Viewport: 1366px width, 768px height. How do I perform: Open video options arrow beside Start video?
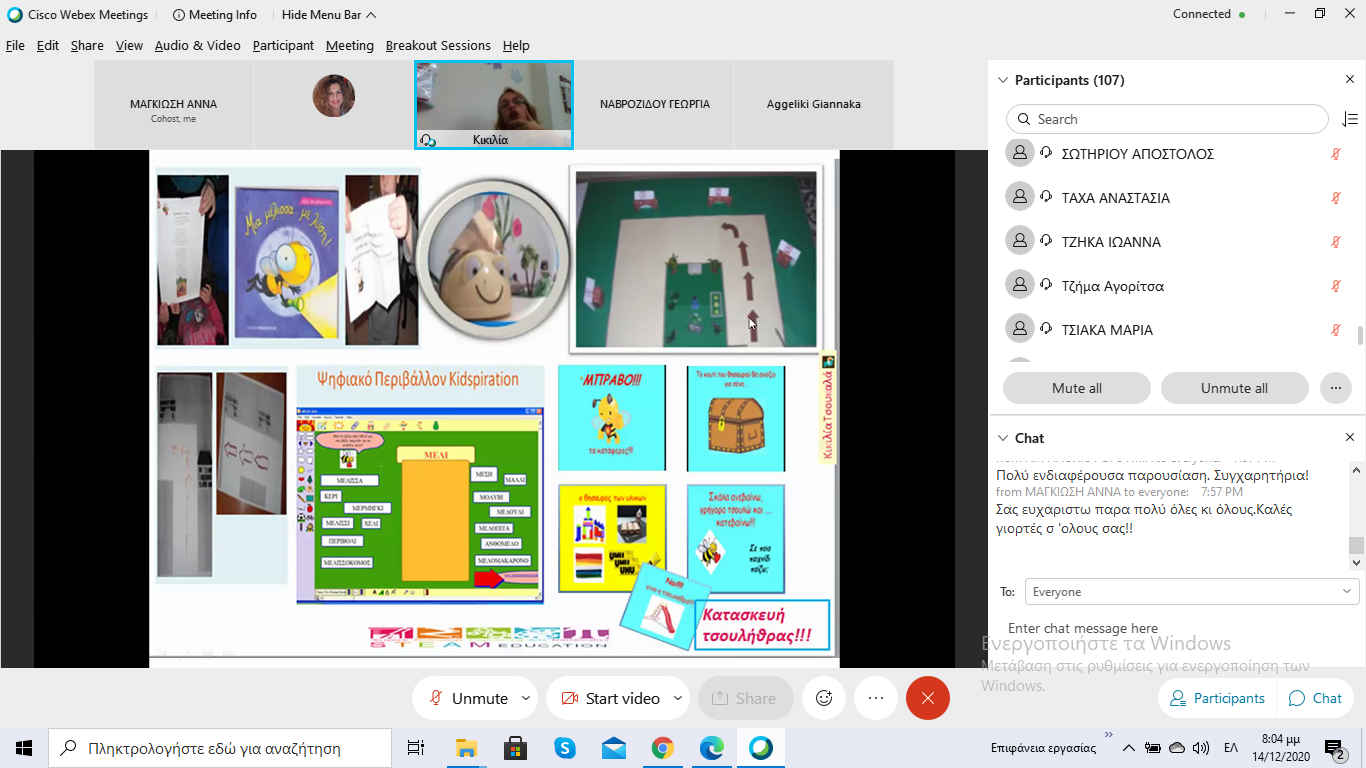(678, 698)
